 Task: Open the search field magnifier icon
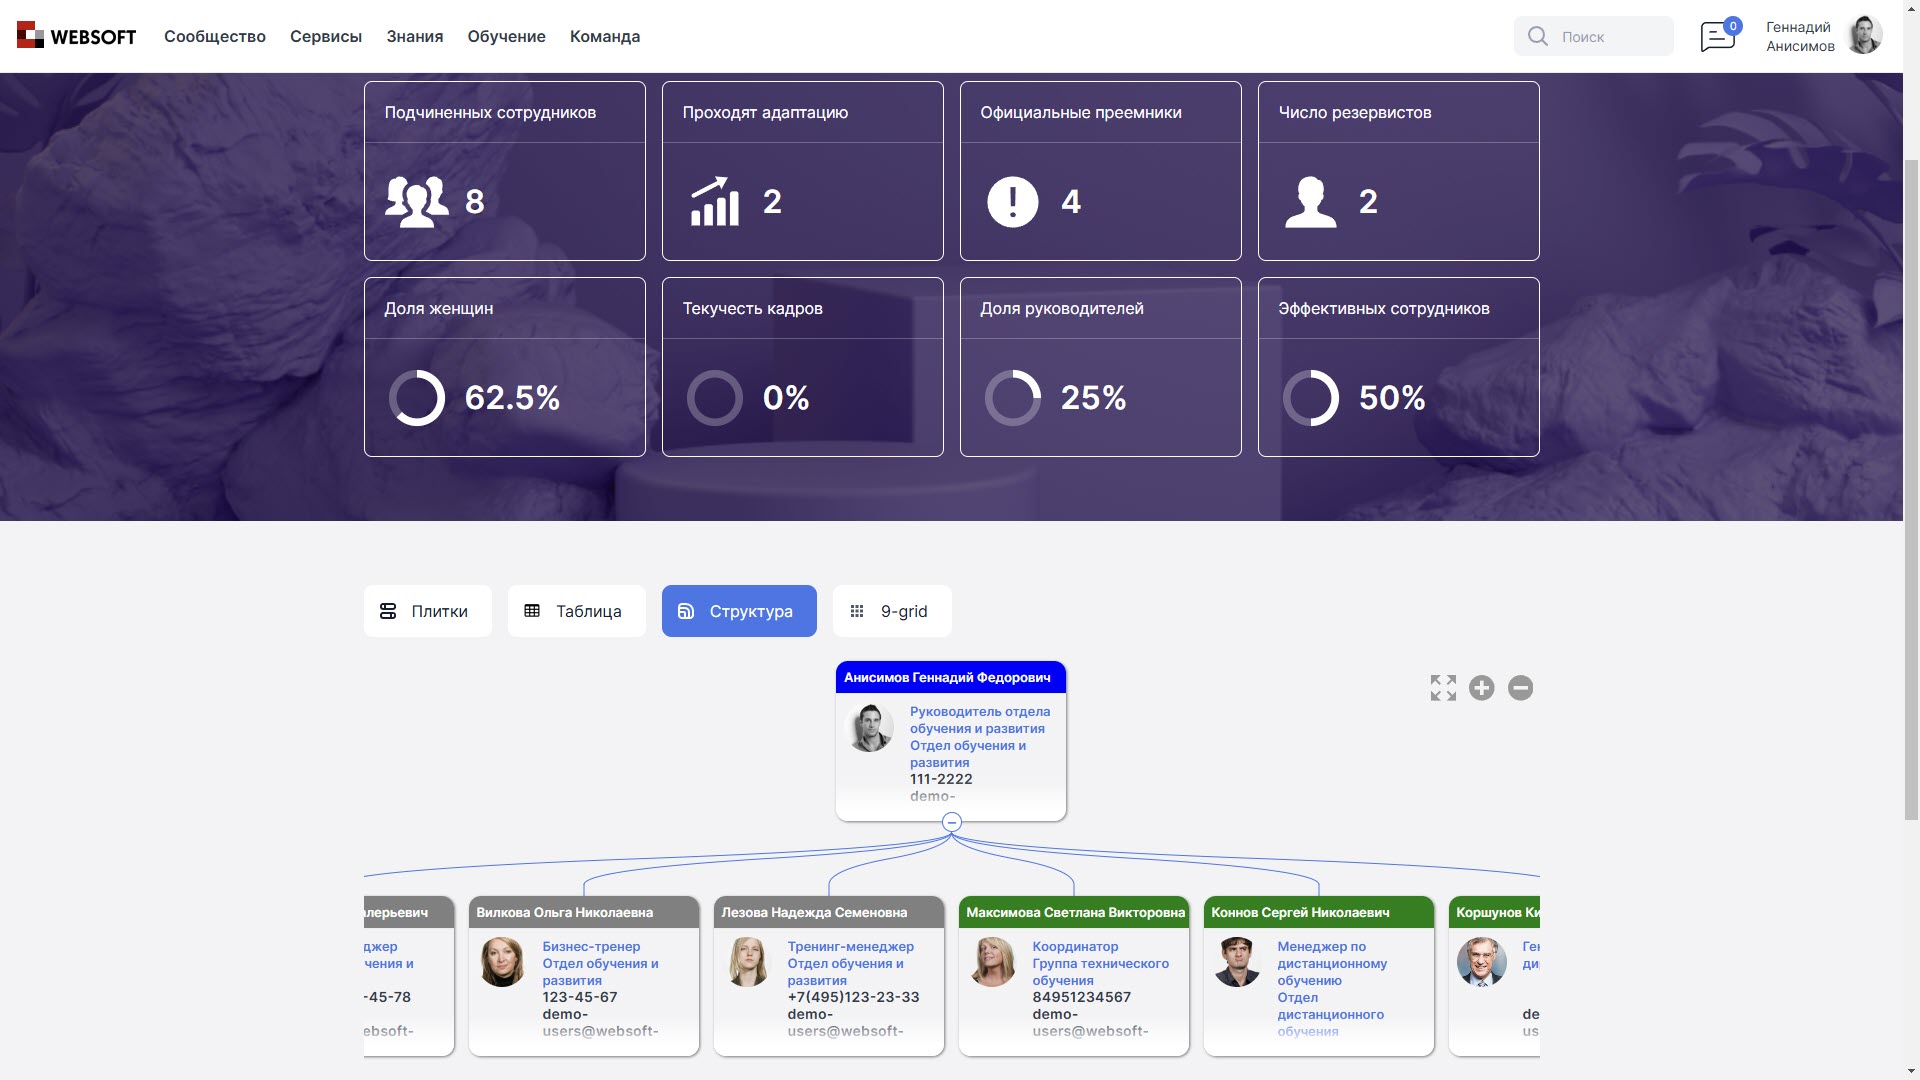1538,36
